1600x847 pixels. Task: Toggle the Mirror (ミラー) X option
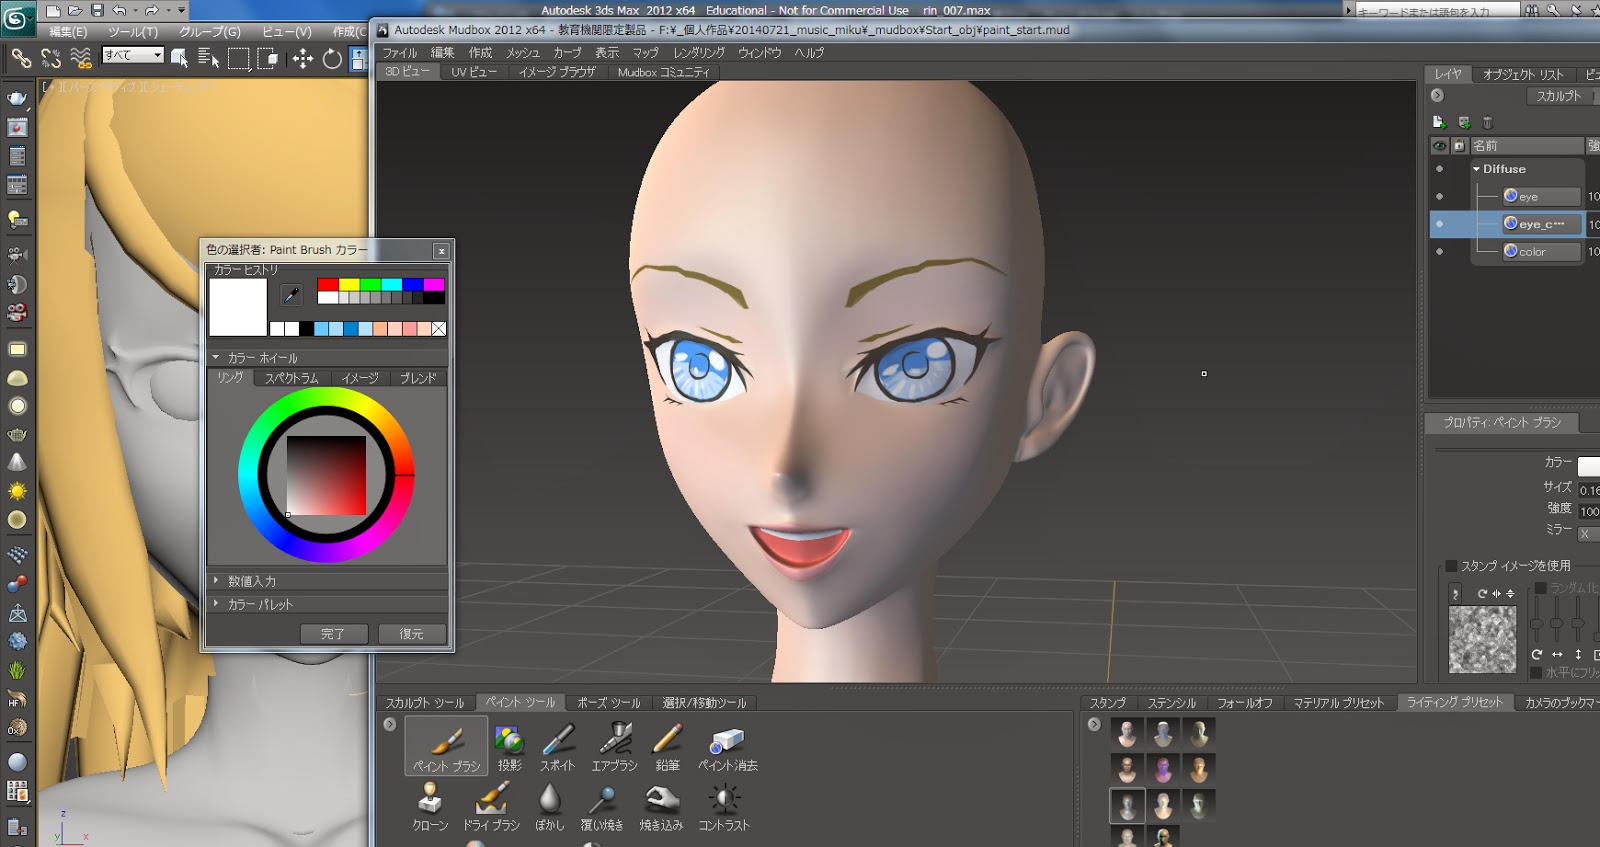pyautogui.click(x=1589, y=533)
